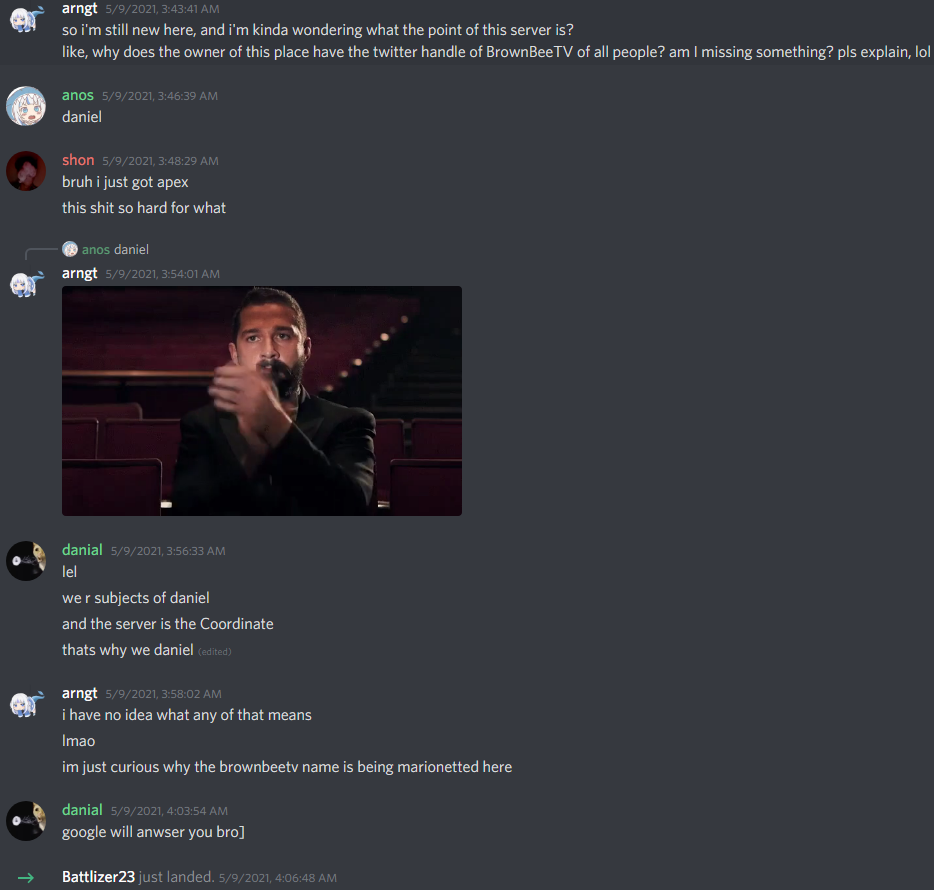The image size is (934, 890).
Task: Click the Battlizer23 username in join notice
Action: click(x=98, y=877)
